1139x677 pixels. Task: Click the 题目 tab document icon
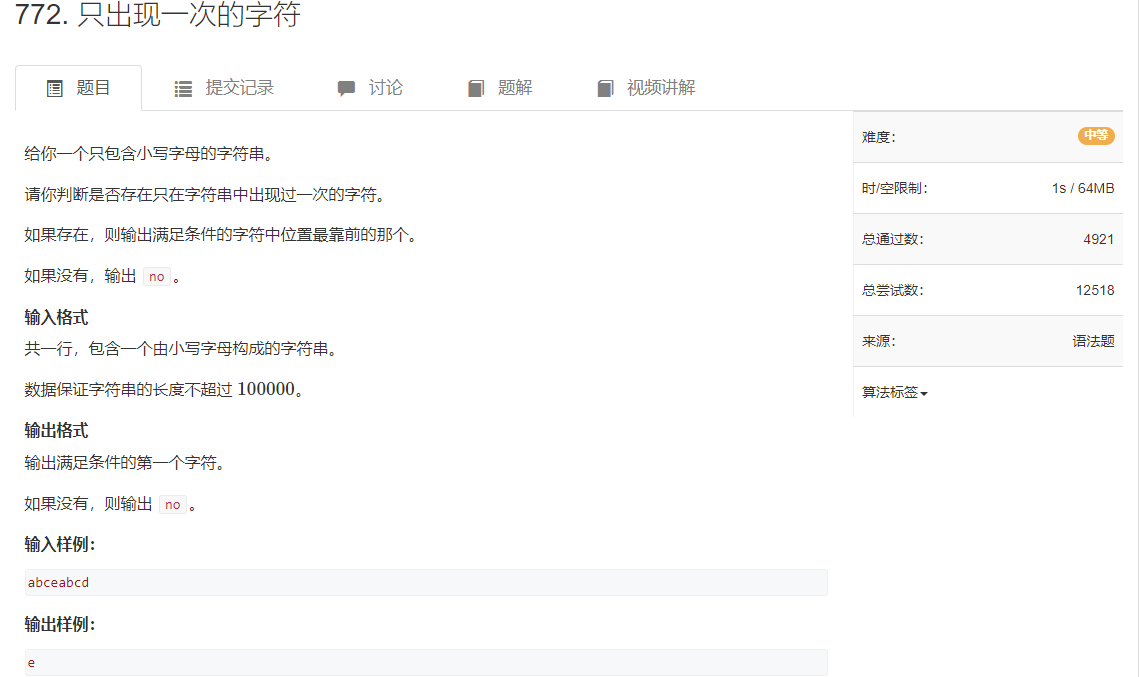tap(54, 89)
